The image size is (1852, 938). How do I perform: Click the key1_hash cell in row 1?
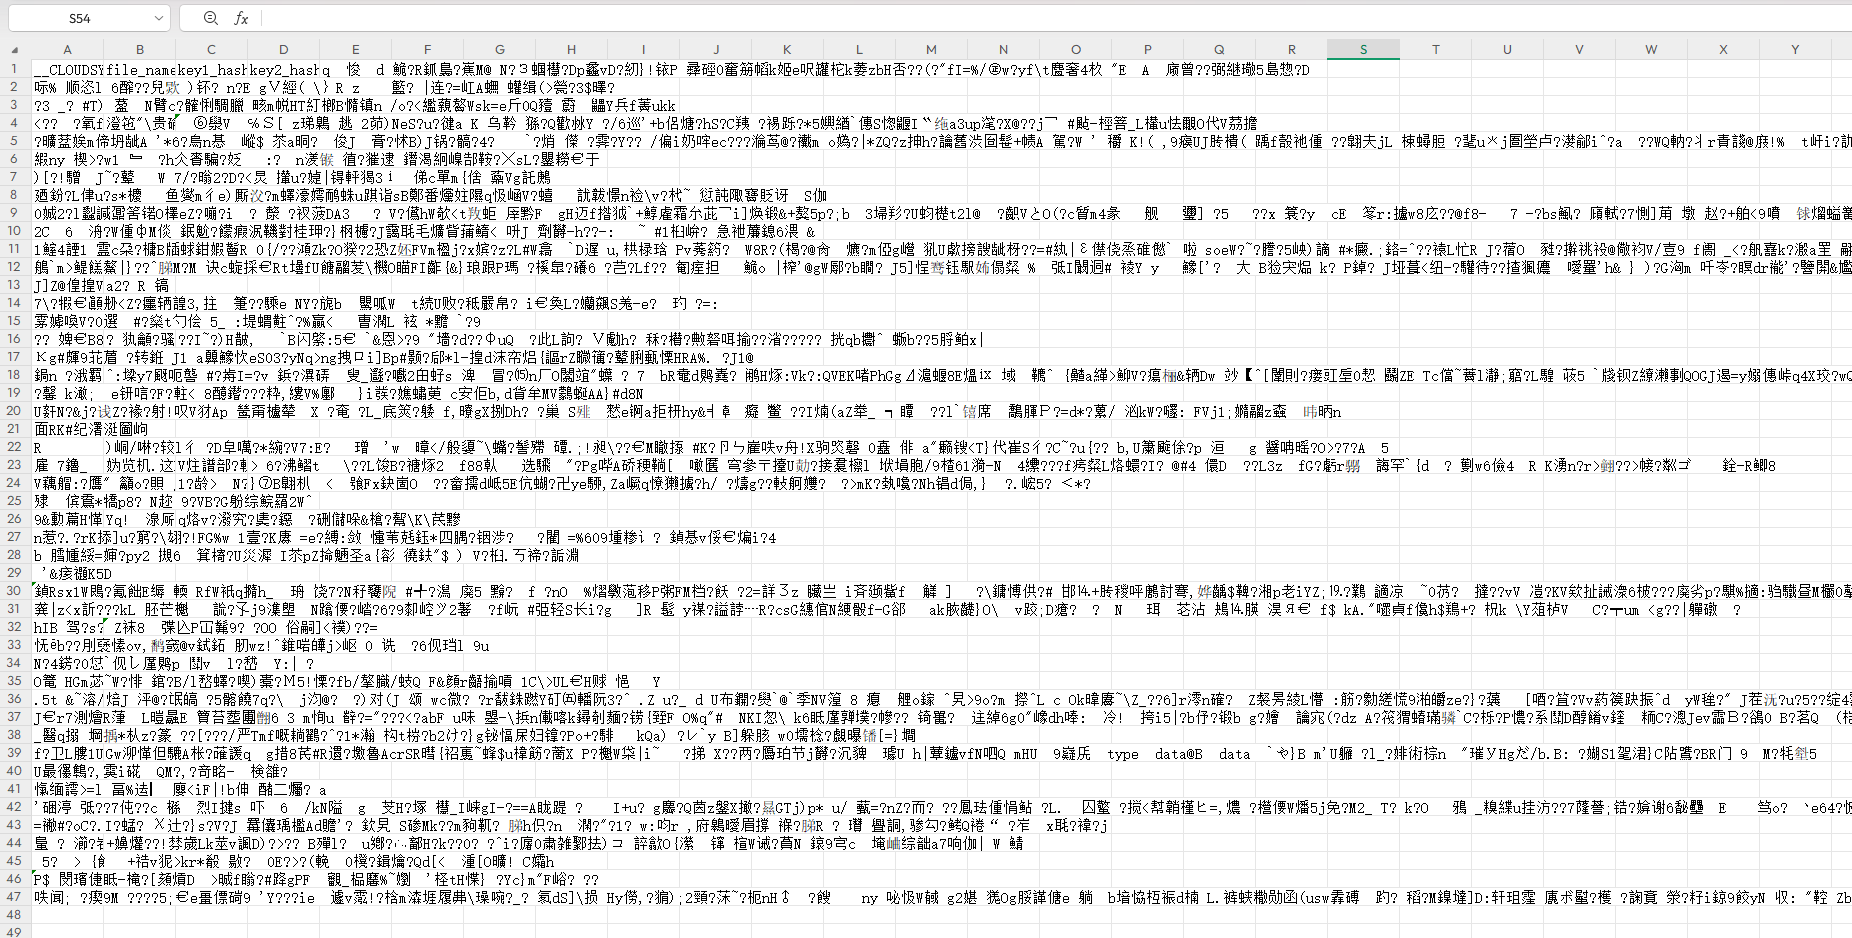pos(211,69)
